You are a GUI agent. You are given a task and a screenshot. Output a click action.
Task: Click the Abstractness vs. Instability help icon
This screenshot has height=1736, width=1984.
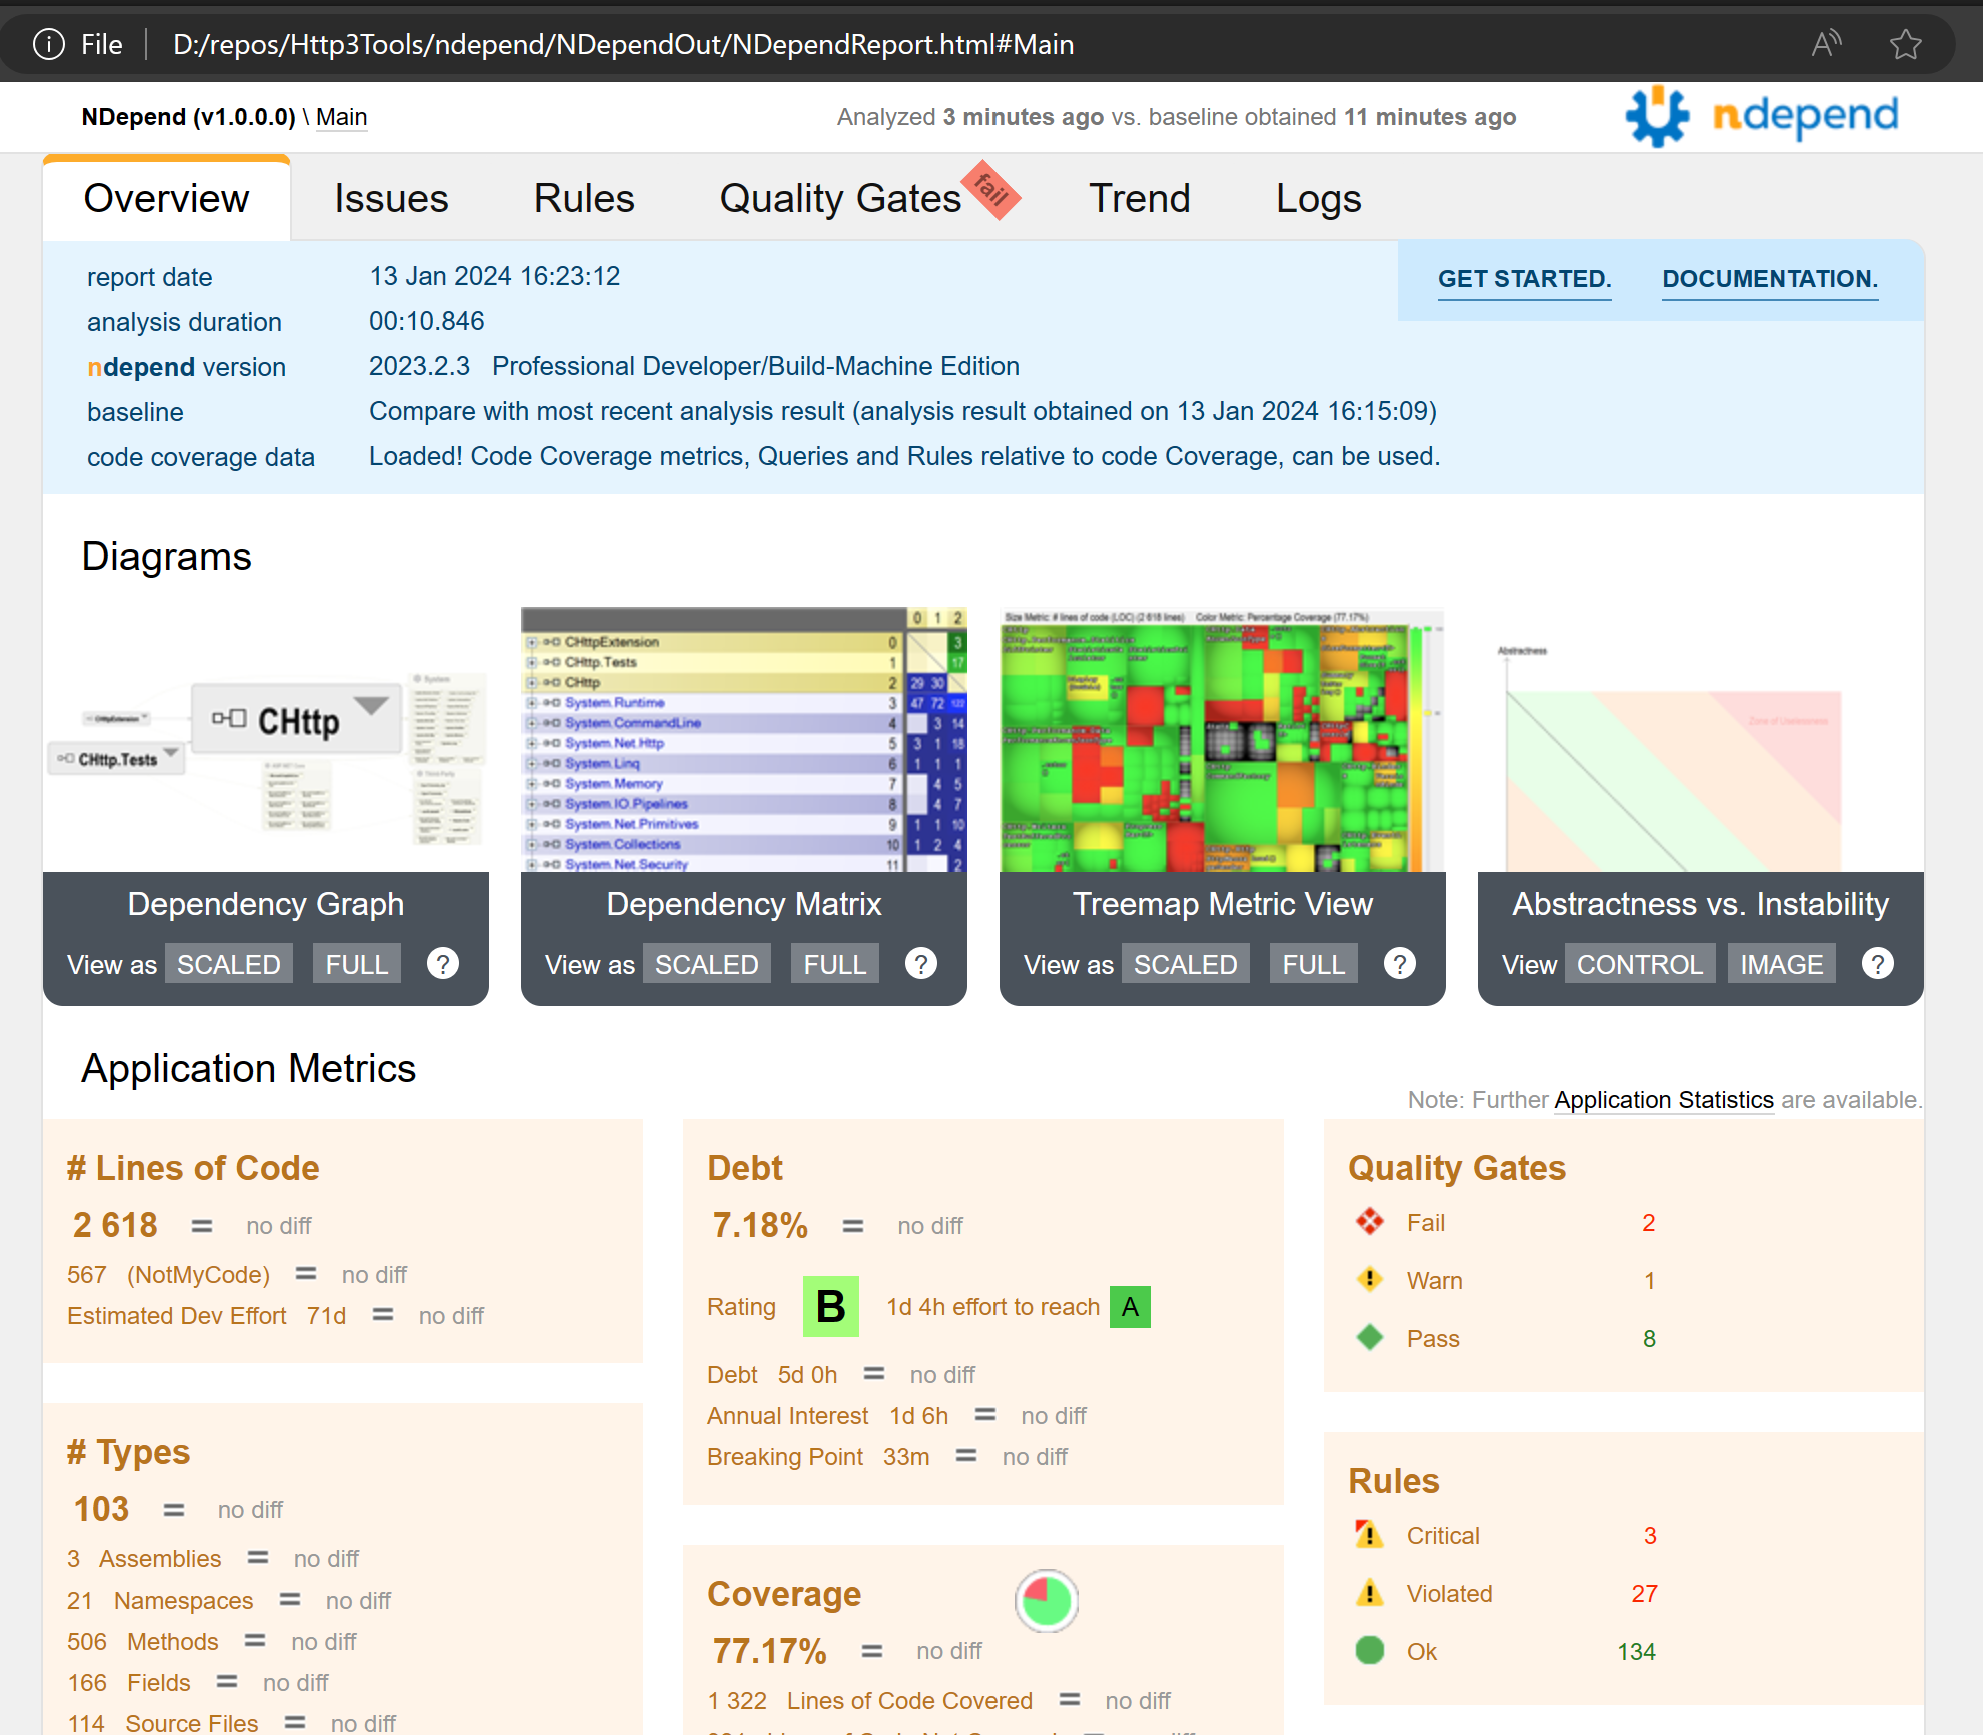tap(1877, 963)
